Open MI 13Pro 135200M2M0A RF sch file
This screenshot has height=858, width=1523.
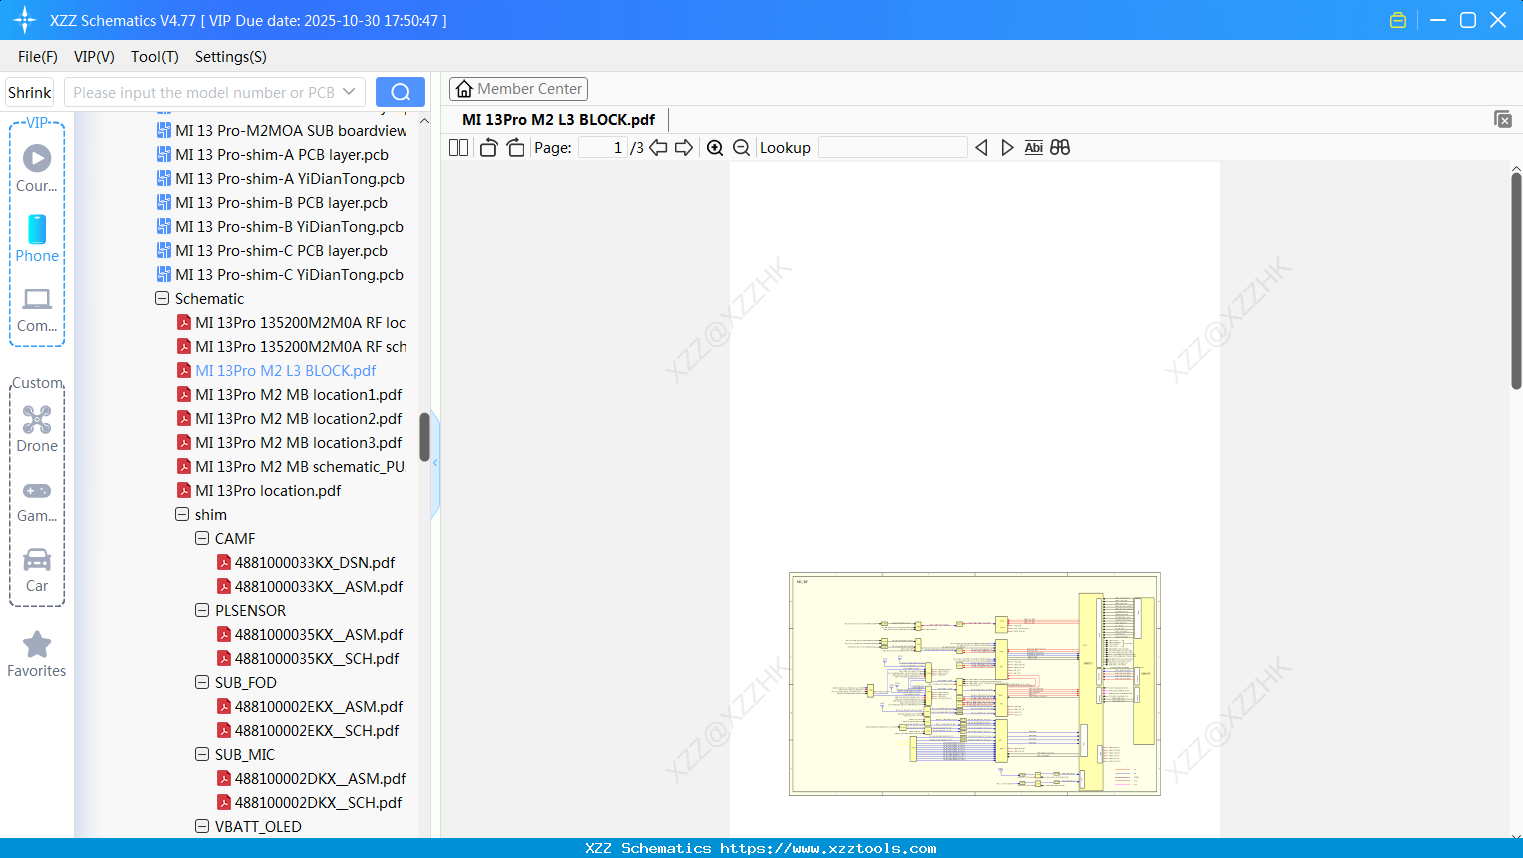point(292,346)
